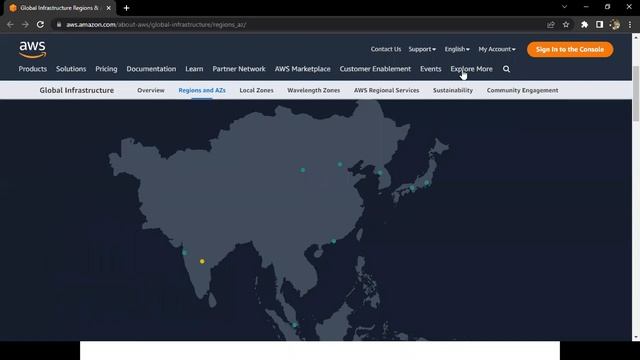This screenshot has width=640, height=360.
Task: Reload the current page
Action: (x=40, y=24)
